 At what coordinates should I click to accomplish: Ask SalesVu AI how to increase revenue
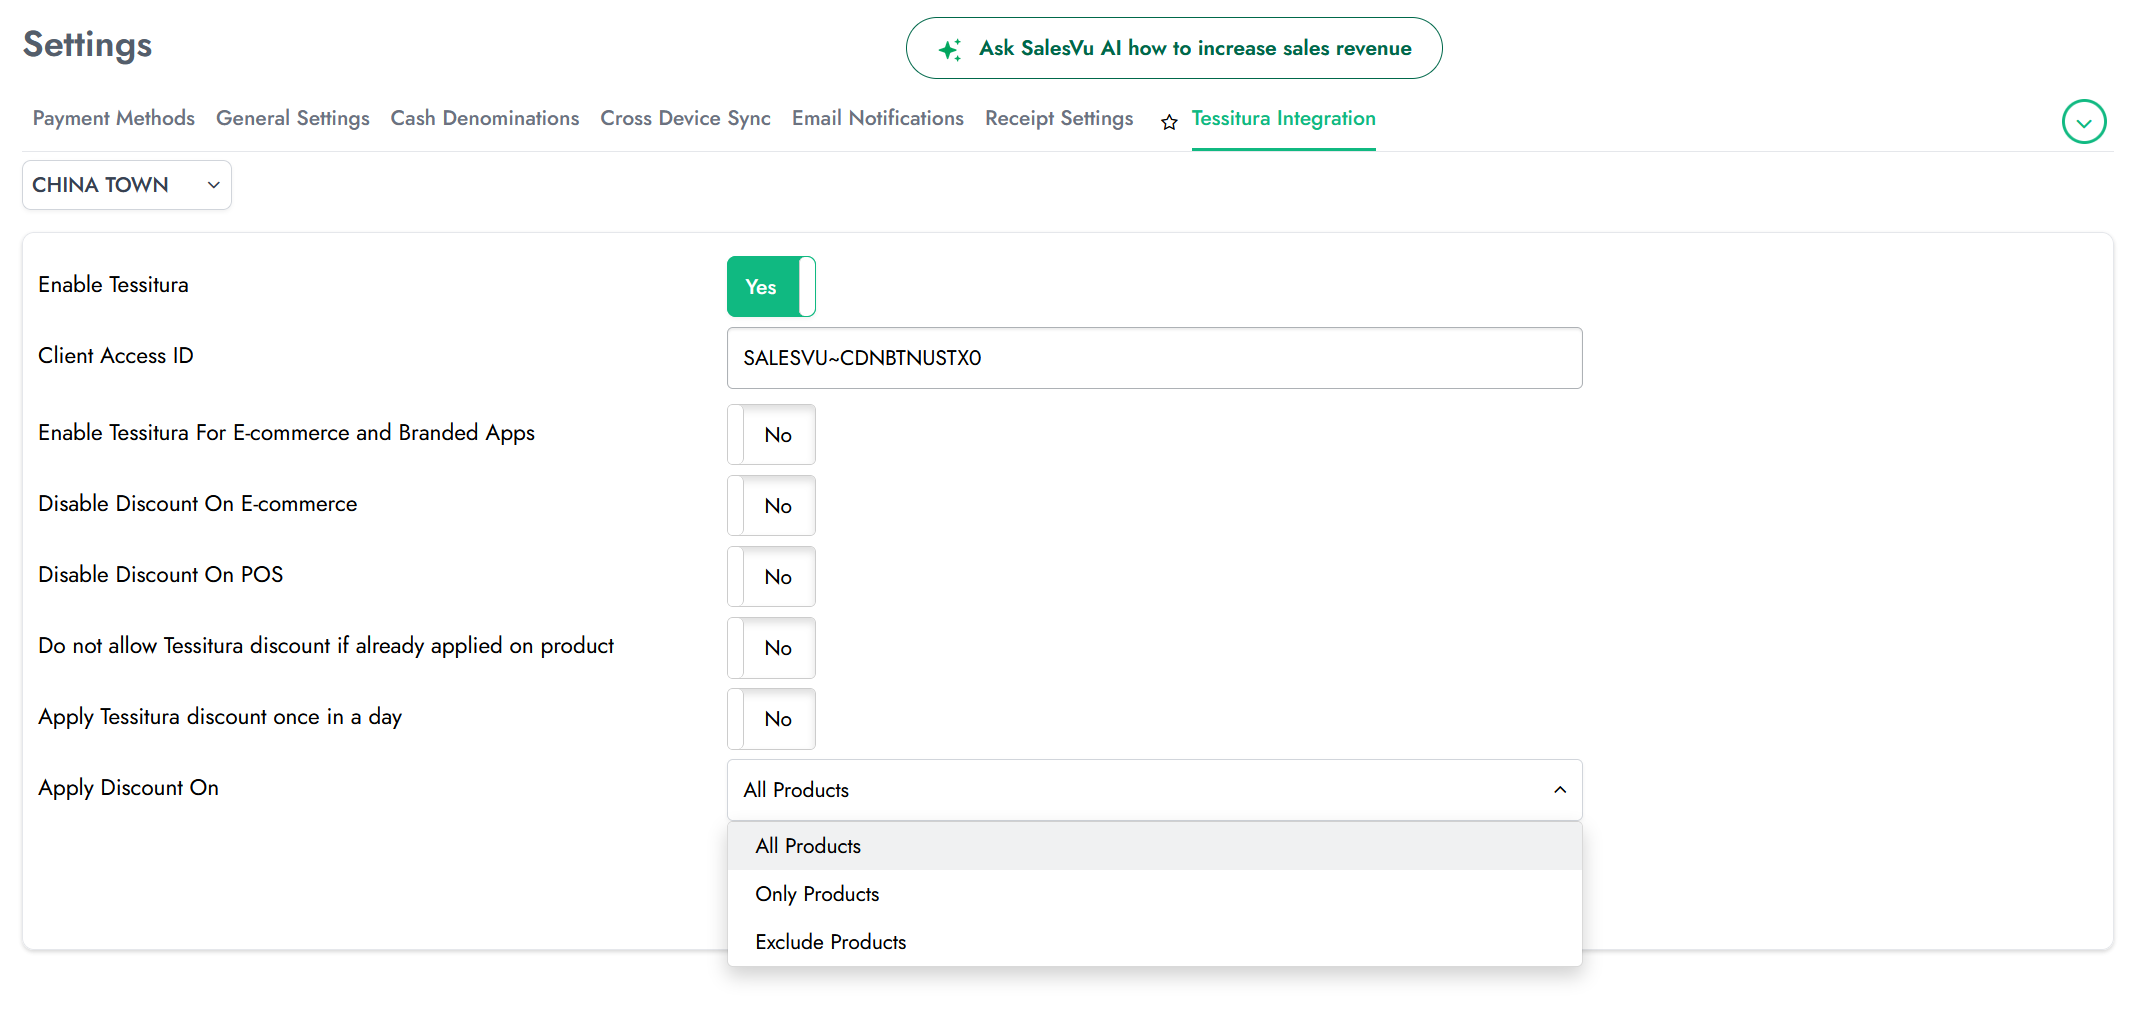click(1174, 48)
